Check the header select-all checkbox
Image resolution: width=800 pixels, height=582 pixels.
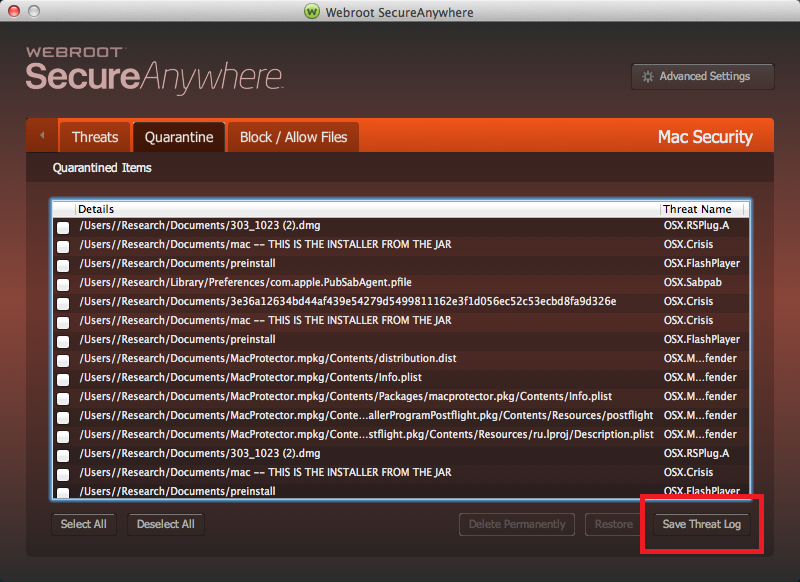coord(63,209)
